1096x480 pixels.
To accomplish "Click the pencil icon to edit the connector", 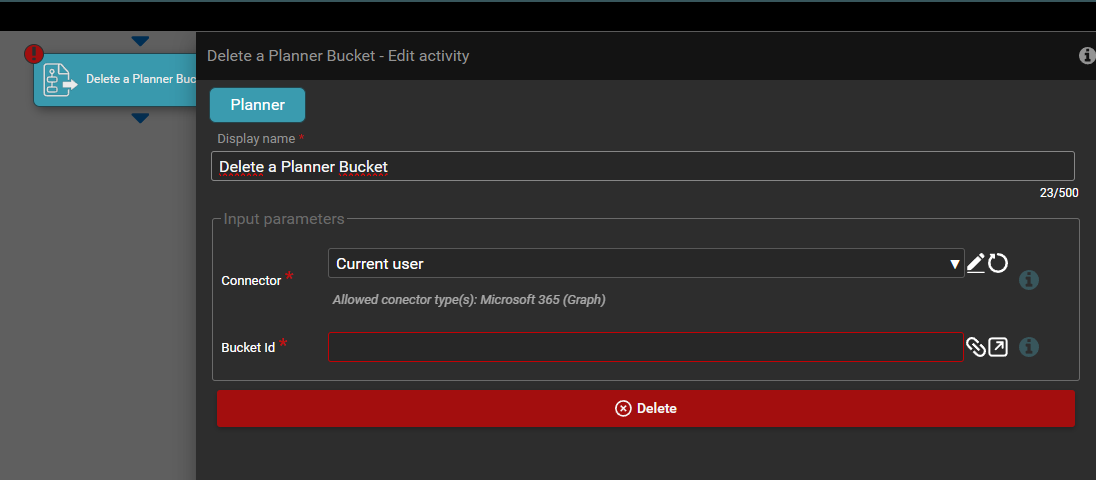I will [x=976, y=264].
